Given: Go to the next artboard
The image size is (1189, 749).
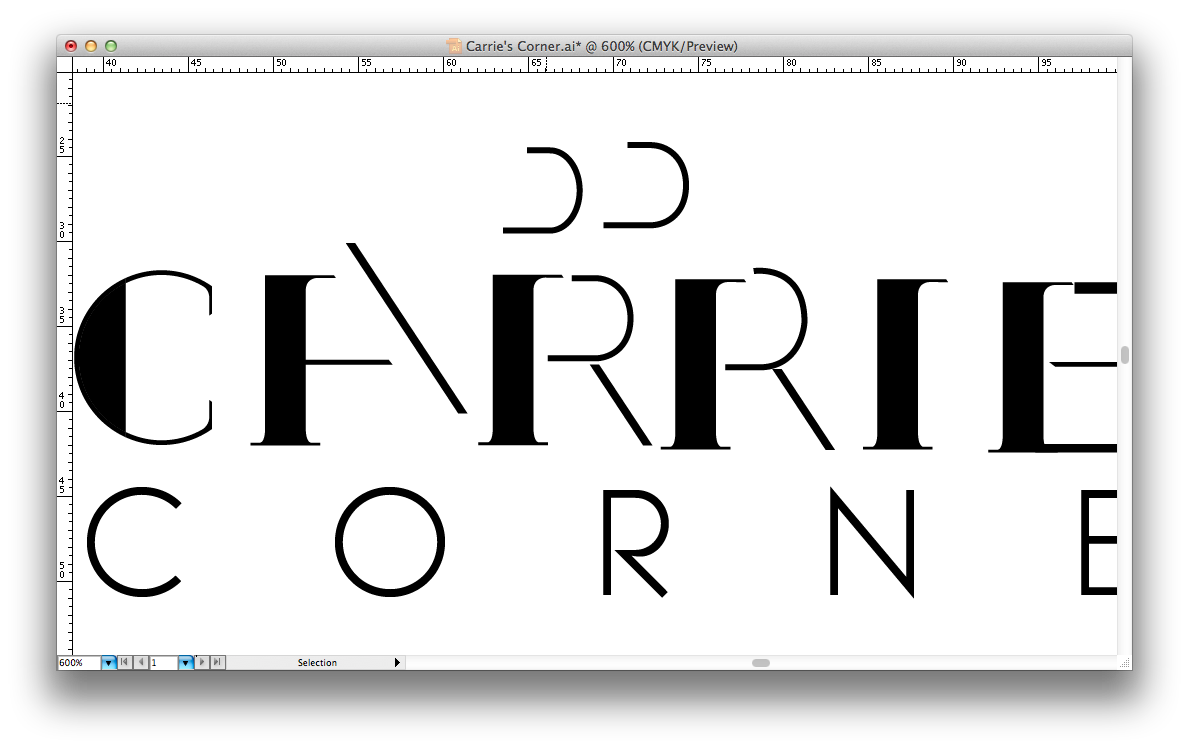Looking at the screenshot, I should [x=202, y=662].
